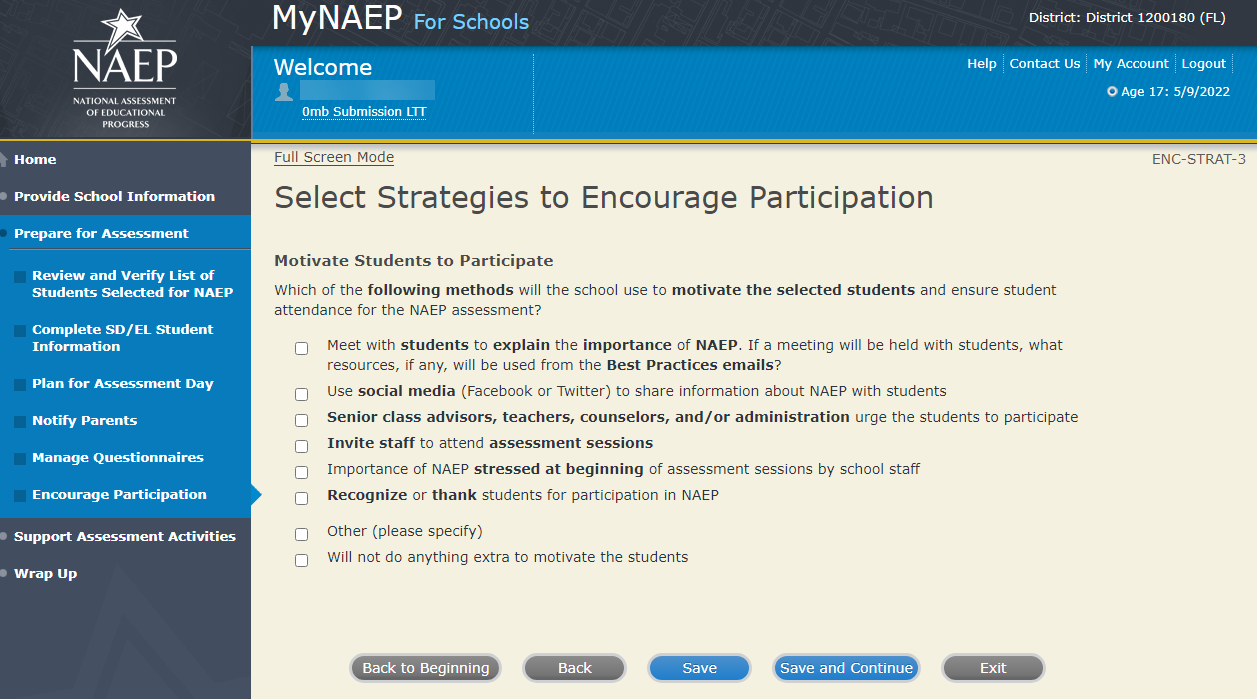Check Will not do anything extra option
The image size is (1257, 699).
point(301,560)
